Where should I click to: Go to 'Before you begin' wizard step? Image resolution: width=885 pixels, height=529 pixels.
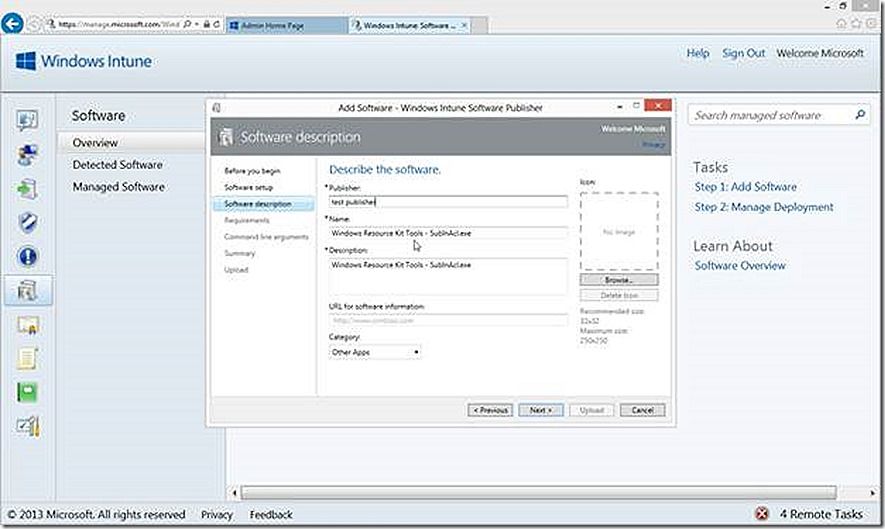252,170
